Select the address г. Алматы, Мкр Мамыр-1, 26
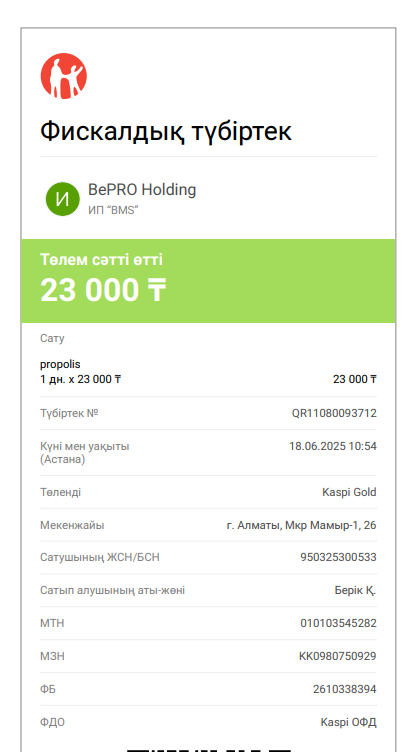The image size is (419, 752). [x=302, y=526]
